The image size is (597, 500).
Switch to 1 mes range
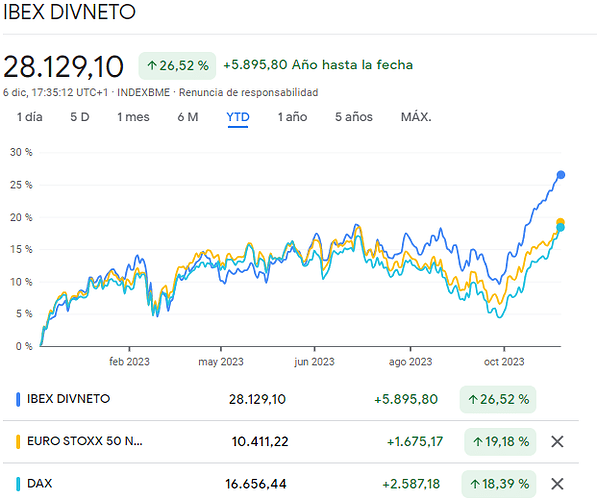click(x=133, y=117)
